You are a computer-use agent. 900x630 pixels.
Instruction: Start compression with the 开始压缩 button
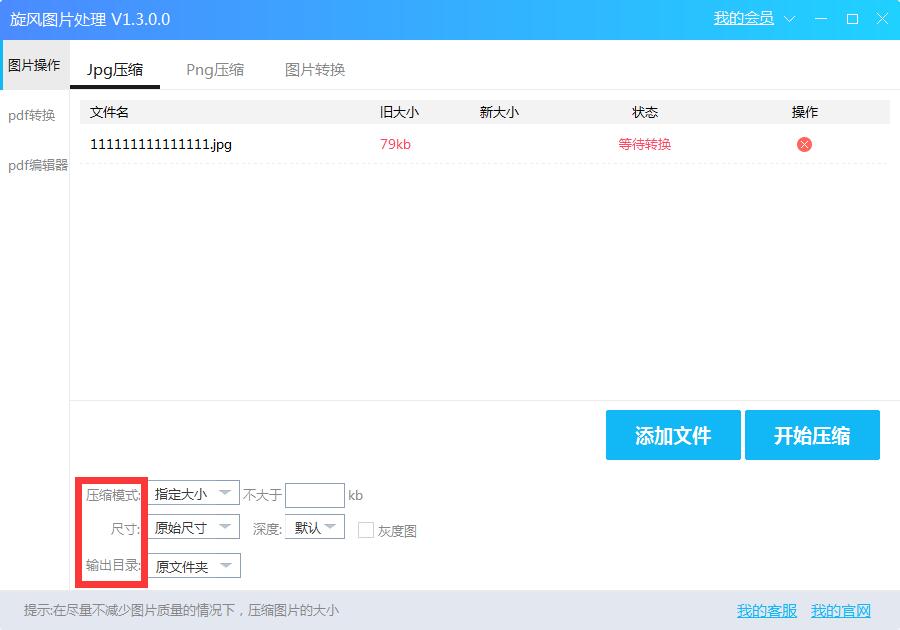click(x=812, y=435)
